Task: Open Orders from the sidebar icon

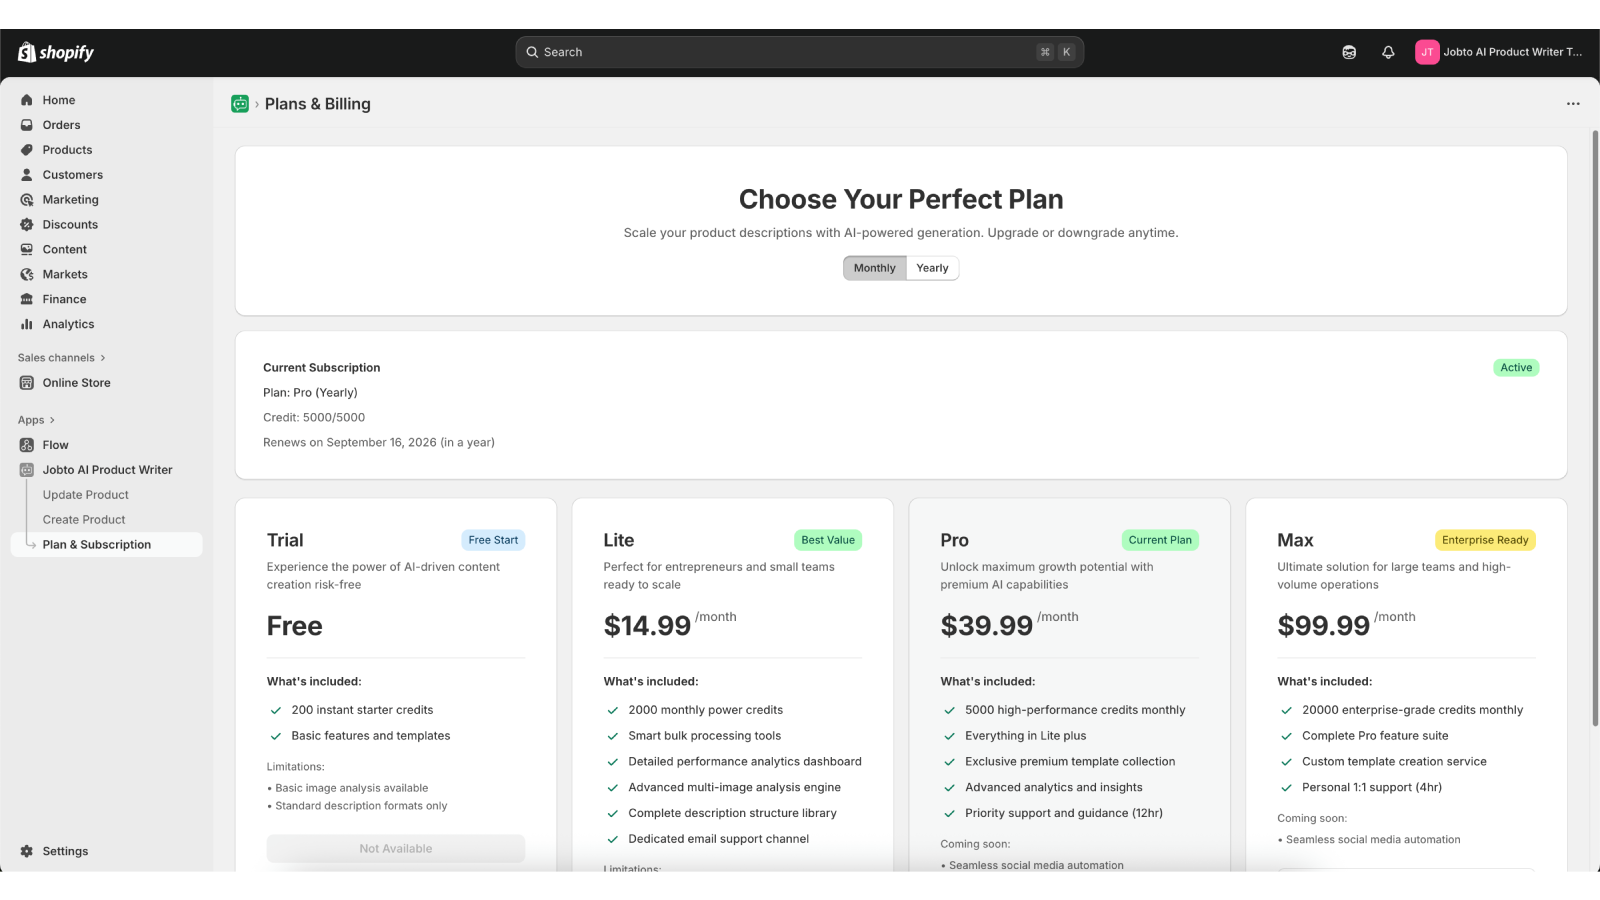Action: coord(27,125)
